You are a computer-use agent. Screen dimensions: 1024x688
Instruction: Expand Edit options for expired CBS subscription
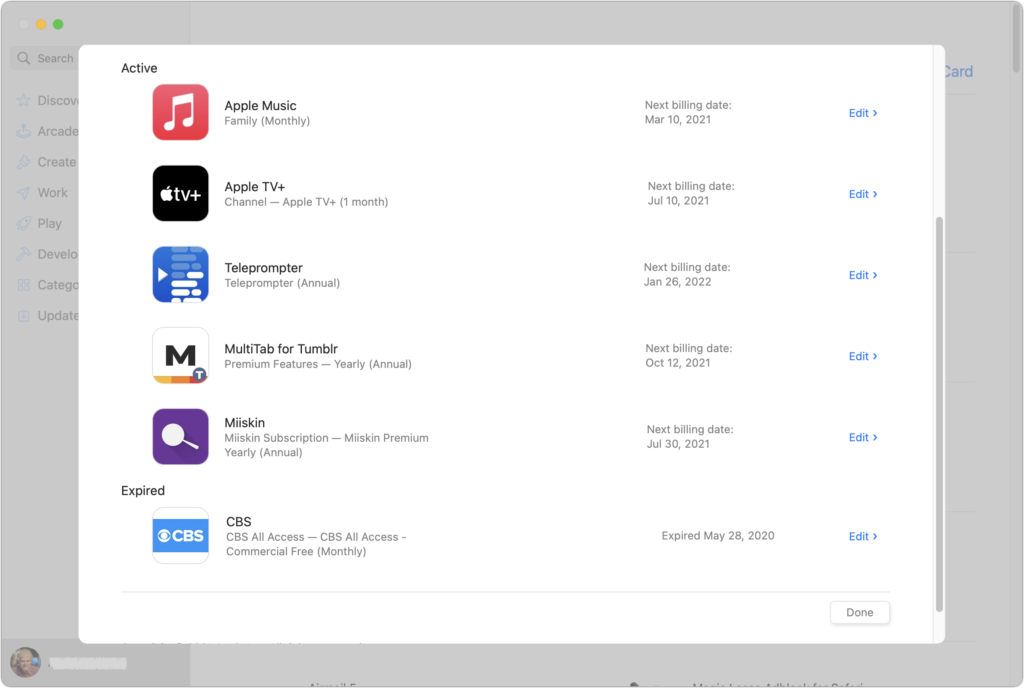(x=861, y=535)
